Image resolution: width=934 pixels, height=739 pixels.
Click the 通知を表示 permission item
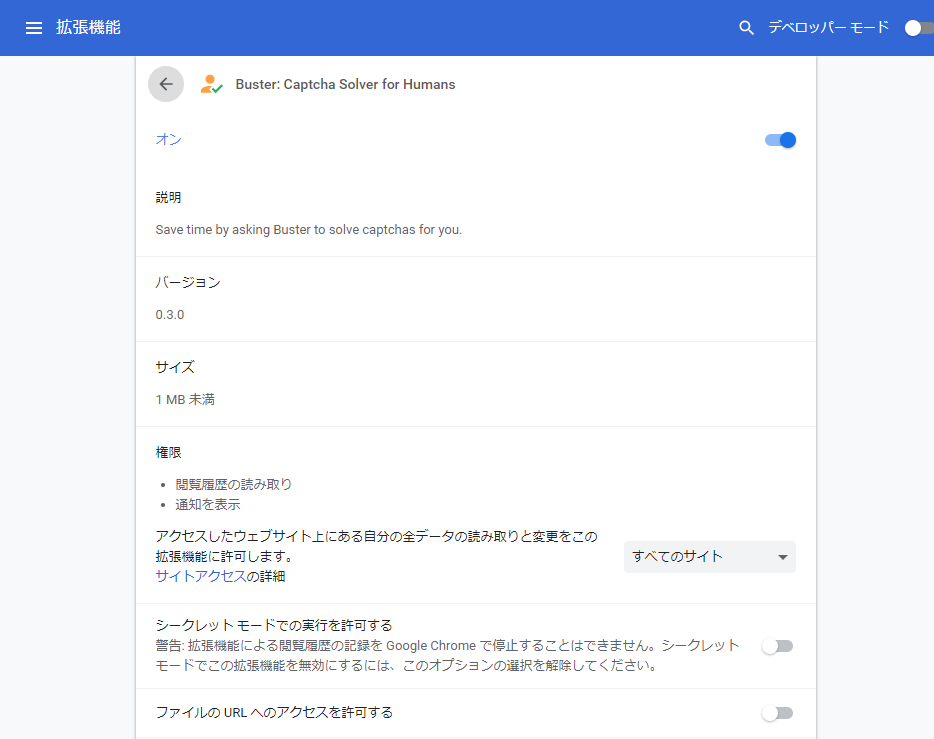tap(208, 504)
